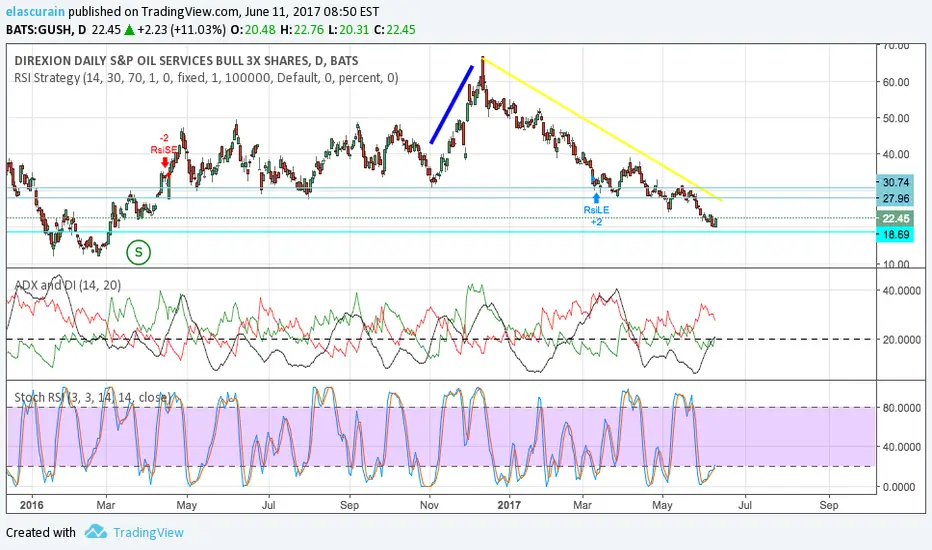This screenshot has height=550, width=932.
Task: Click the 80.0000 Stoch RSI axis label
Action: [902, 408]
